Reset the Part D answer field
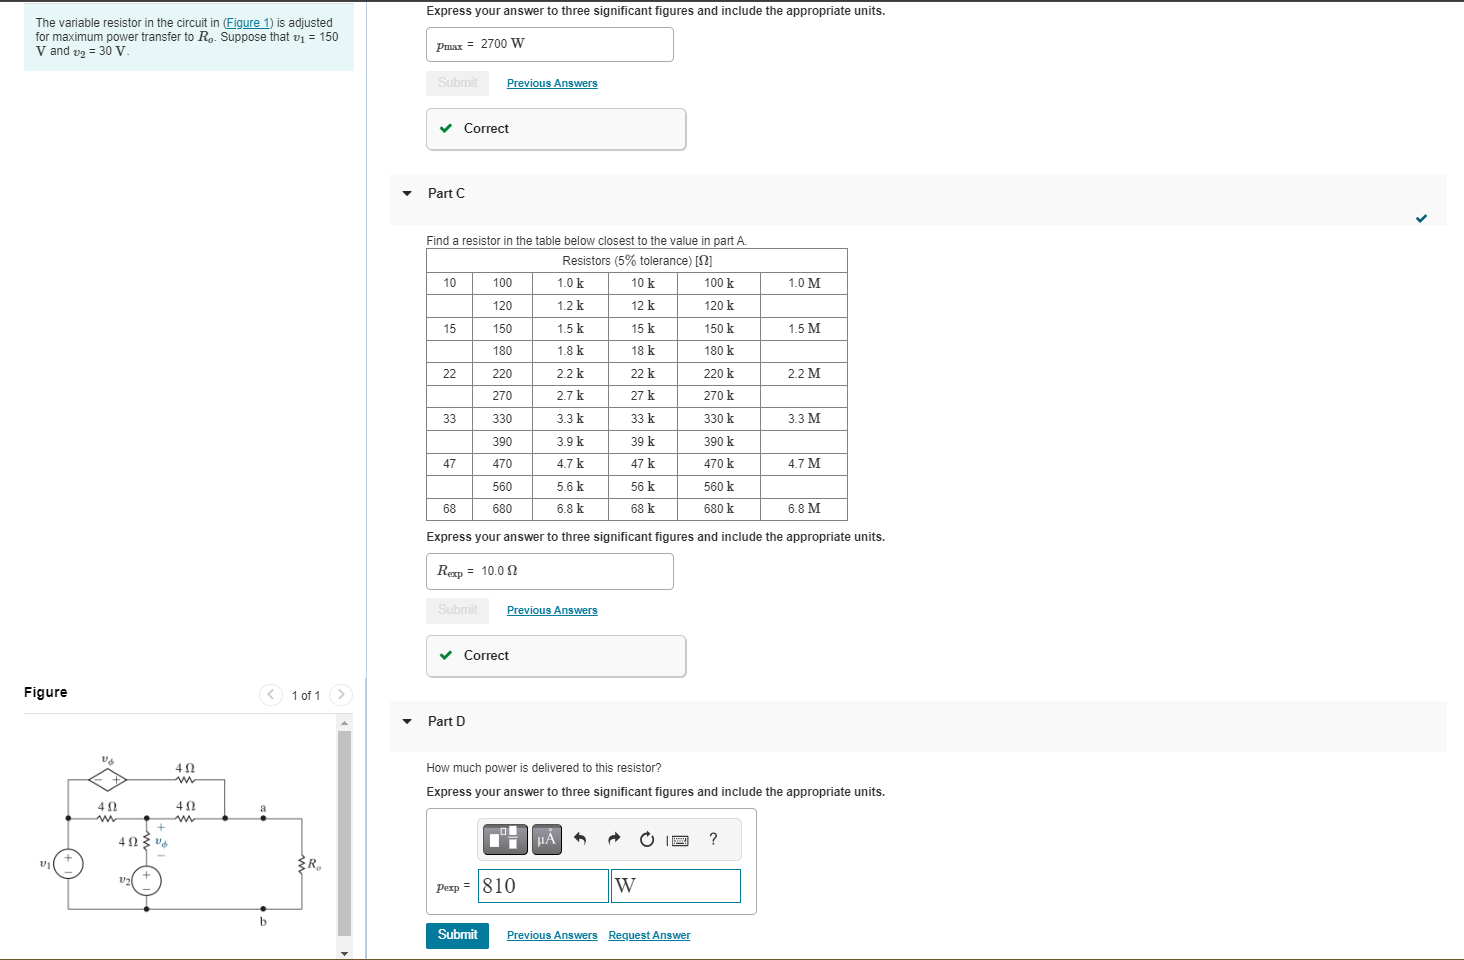Image resolution: width=1464 pixels, height=960 pixels. coord(646,839)
